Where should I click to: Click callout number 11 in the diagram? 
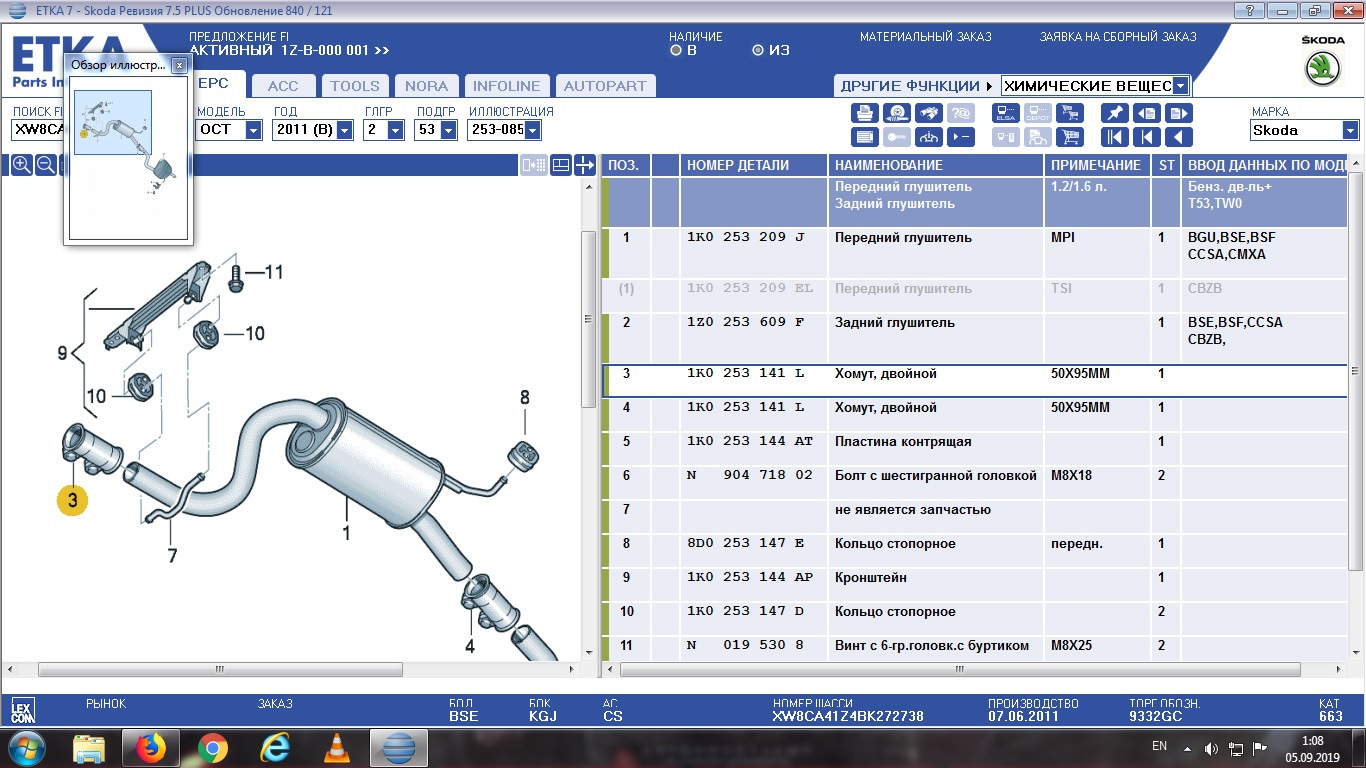click(274, 272)
